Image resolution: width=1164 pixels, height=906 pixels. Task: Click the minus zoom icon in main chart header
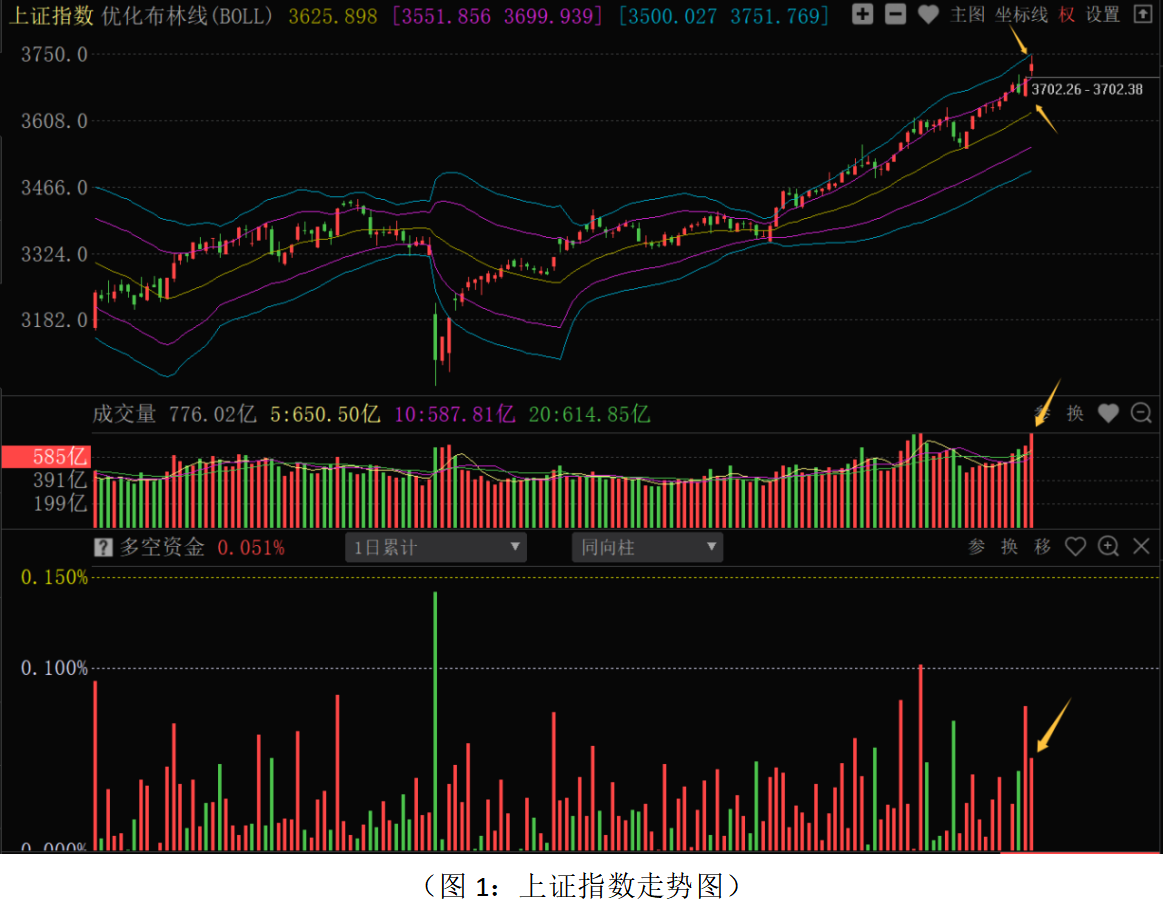895,14
